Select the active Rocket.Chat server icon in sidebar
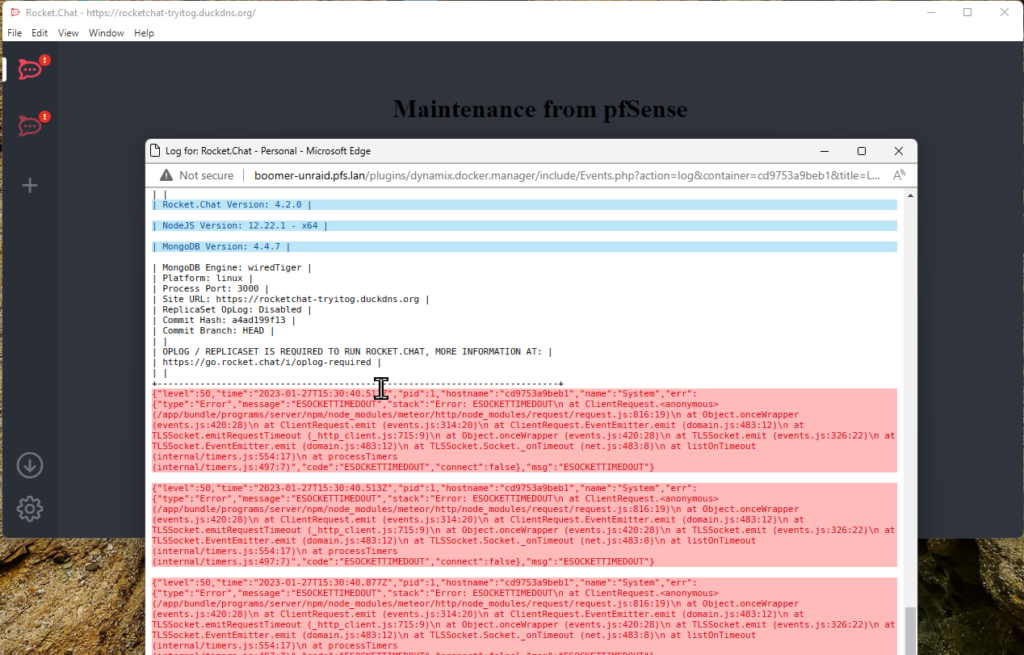 29,69
